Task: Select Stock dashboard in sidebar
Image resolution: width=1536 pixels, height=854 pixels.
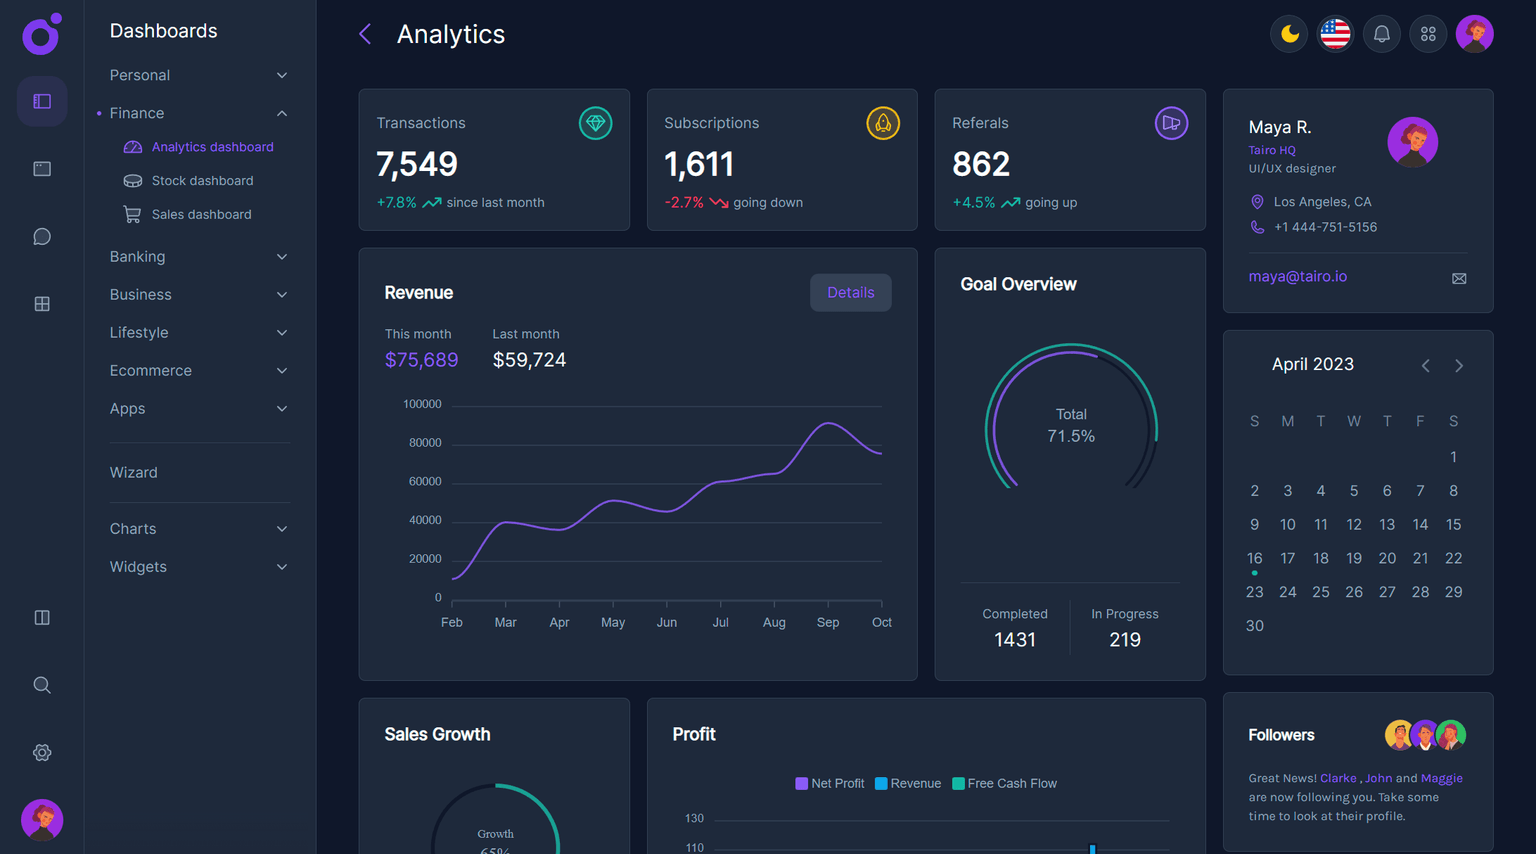Action: (202, 180)
